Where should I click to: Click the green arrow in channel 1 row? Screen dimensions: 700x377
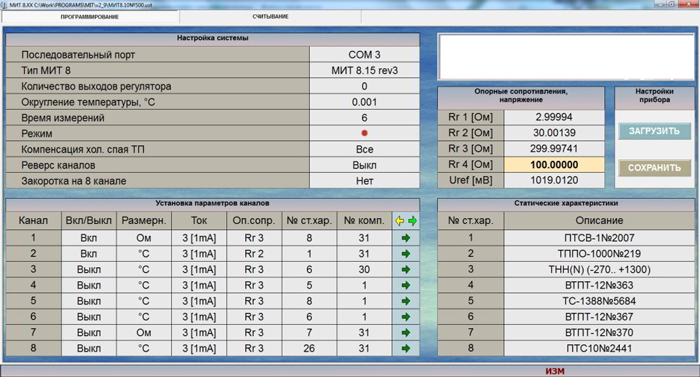click(x=406, y=238)
